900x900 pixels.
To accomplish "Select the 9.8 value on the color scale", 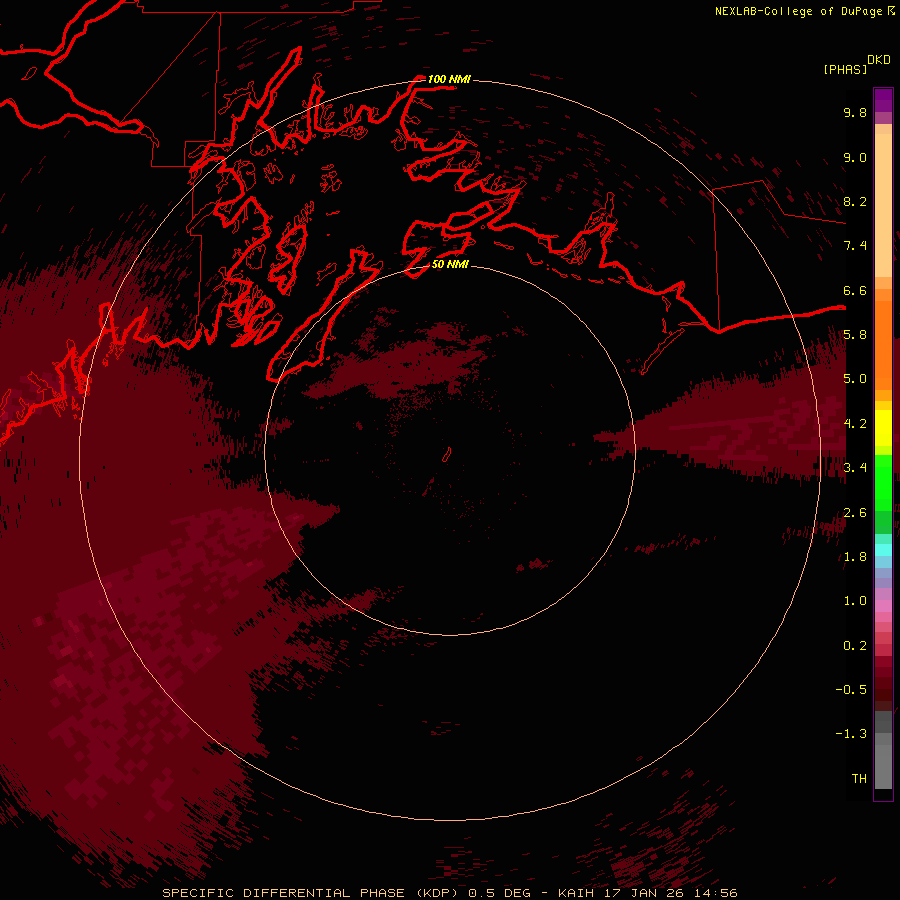I will point(855,112).
